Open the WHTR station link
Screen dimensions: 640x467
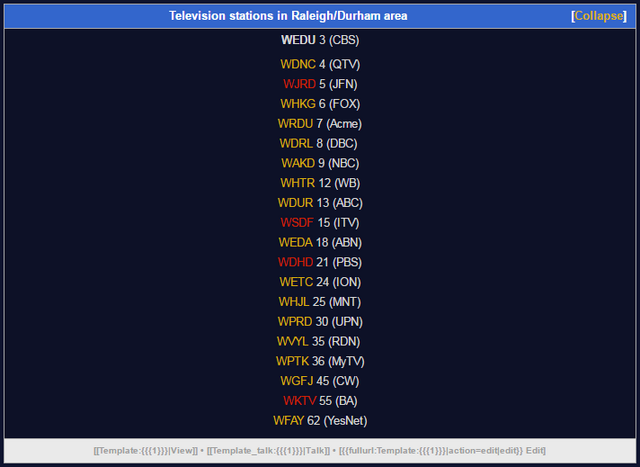pos(298,183)
